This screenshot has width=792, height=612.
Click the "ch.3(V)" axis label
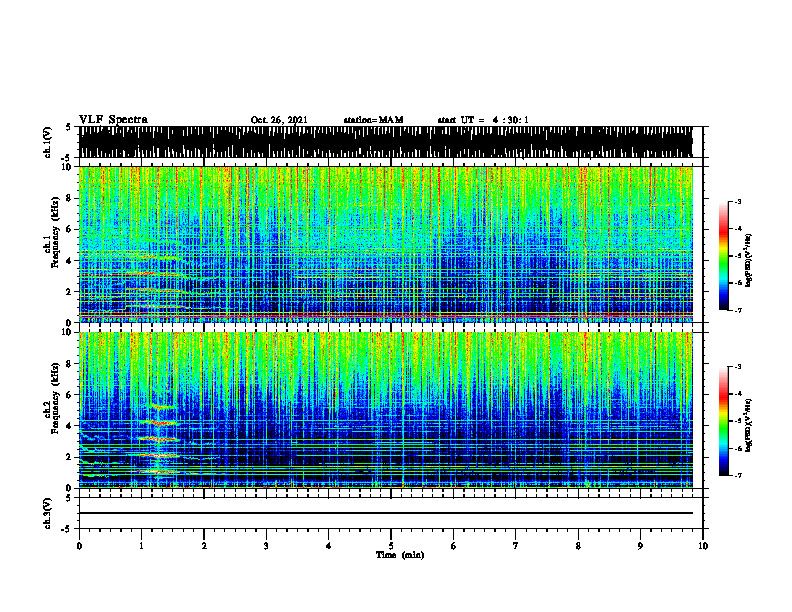click(48, 513)
